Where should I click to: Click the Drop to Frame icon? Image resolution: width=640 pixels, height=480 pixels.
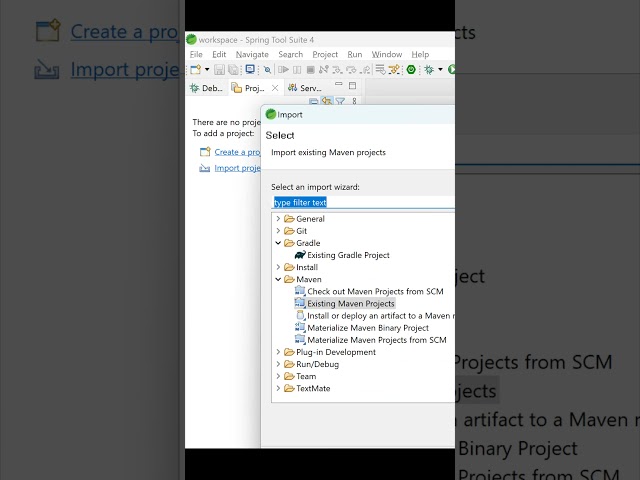click(x=380, y=69)
